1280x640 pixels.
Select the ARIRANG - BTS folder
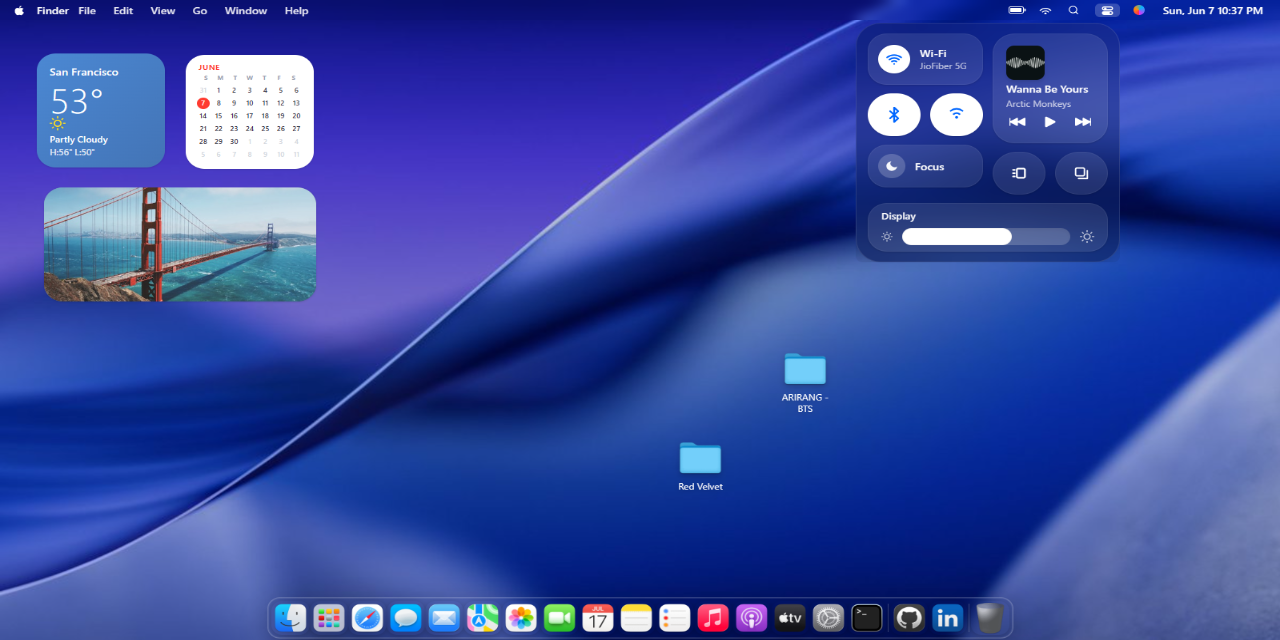click(805, 383)
